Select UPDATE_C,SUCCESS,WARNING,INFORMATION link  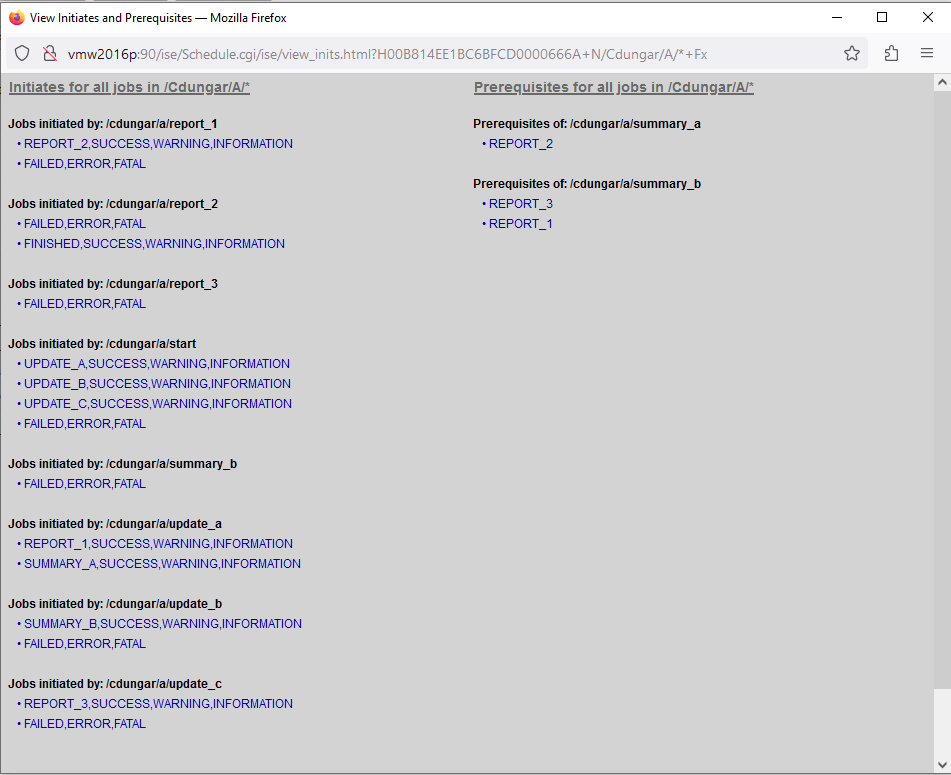tap(158, 404)
